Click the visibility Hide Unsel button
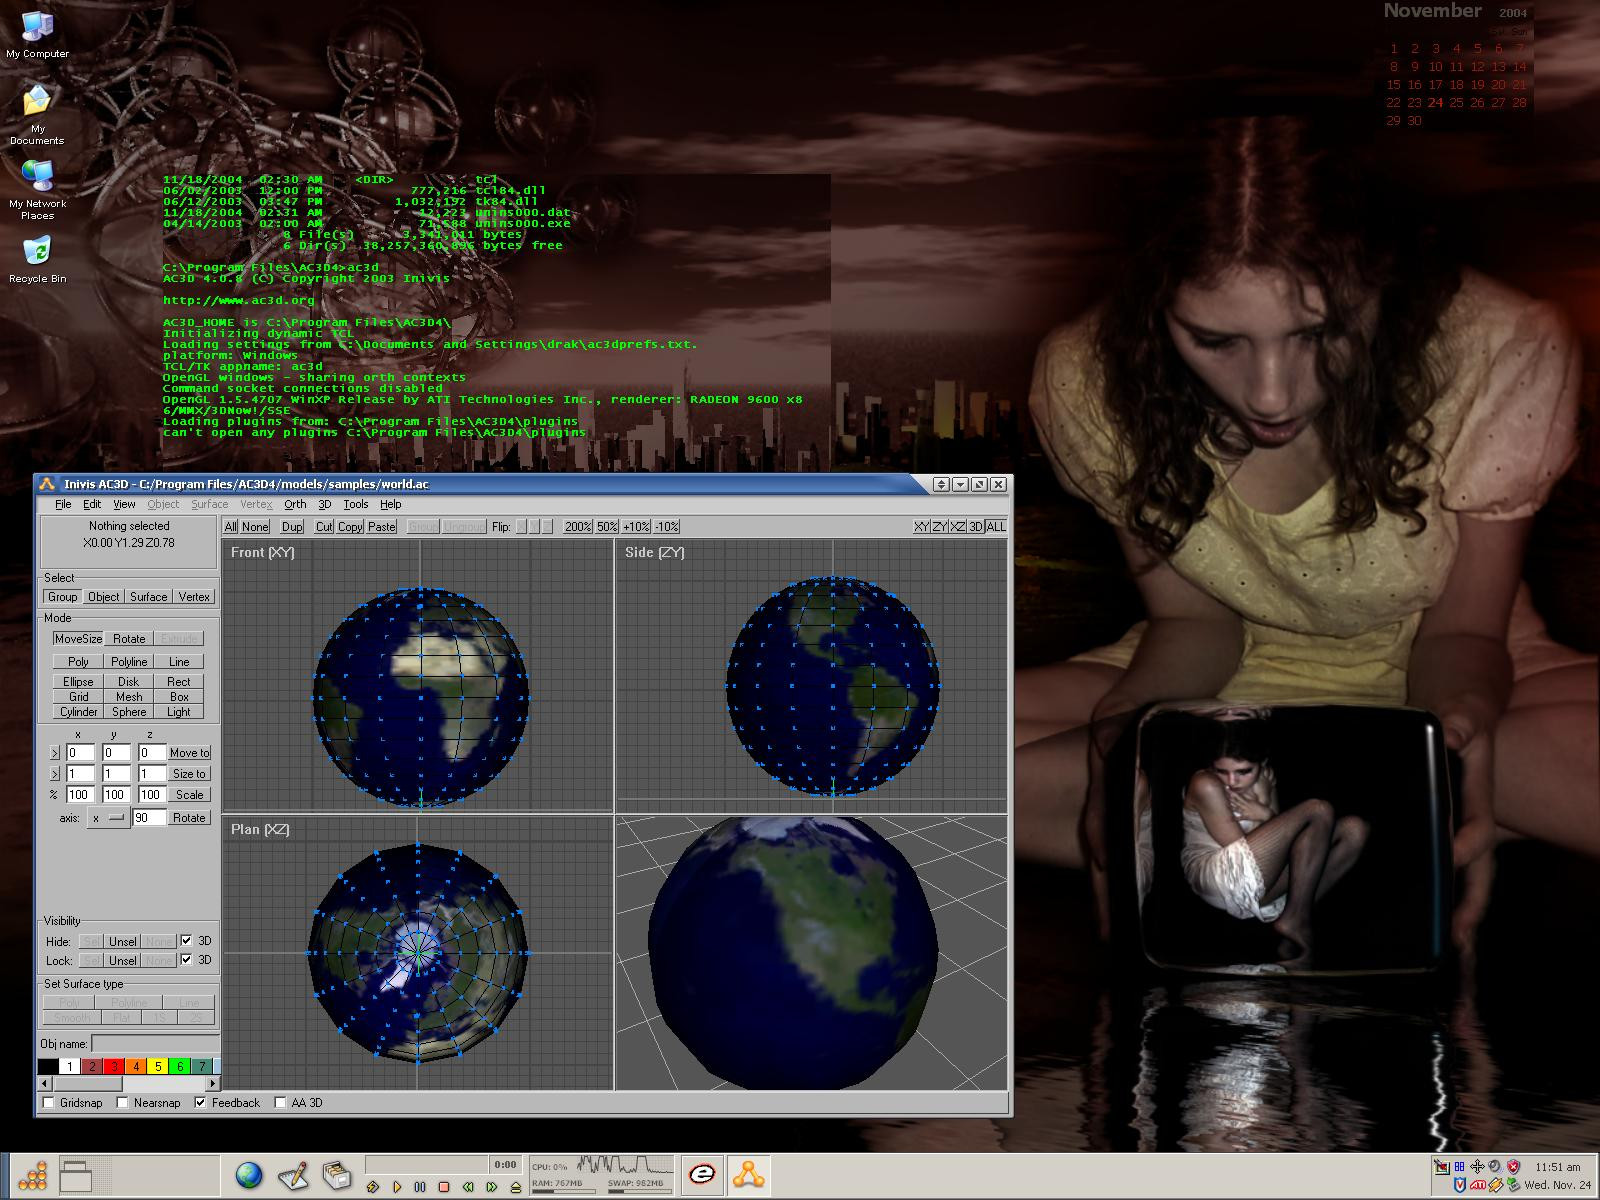 click(x=123, y=941)
